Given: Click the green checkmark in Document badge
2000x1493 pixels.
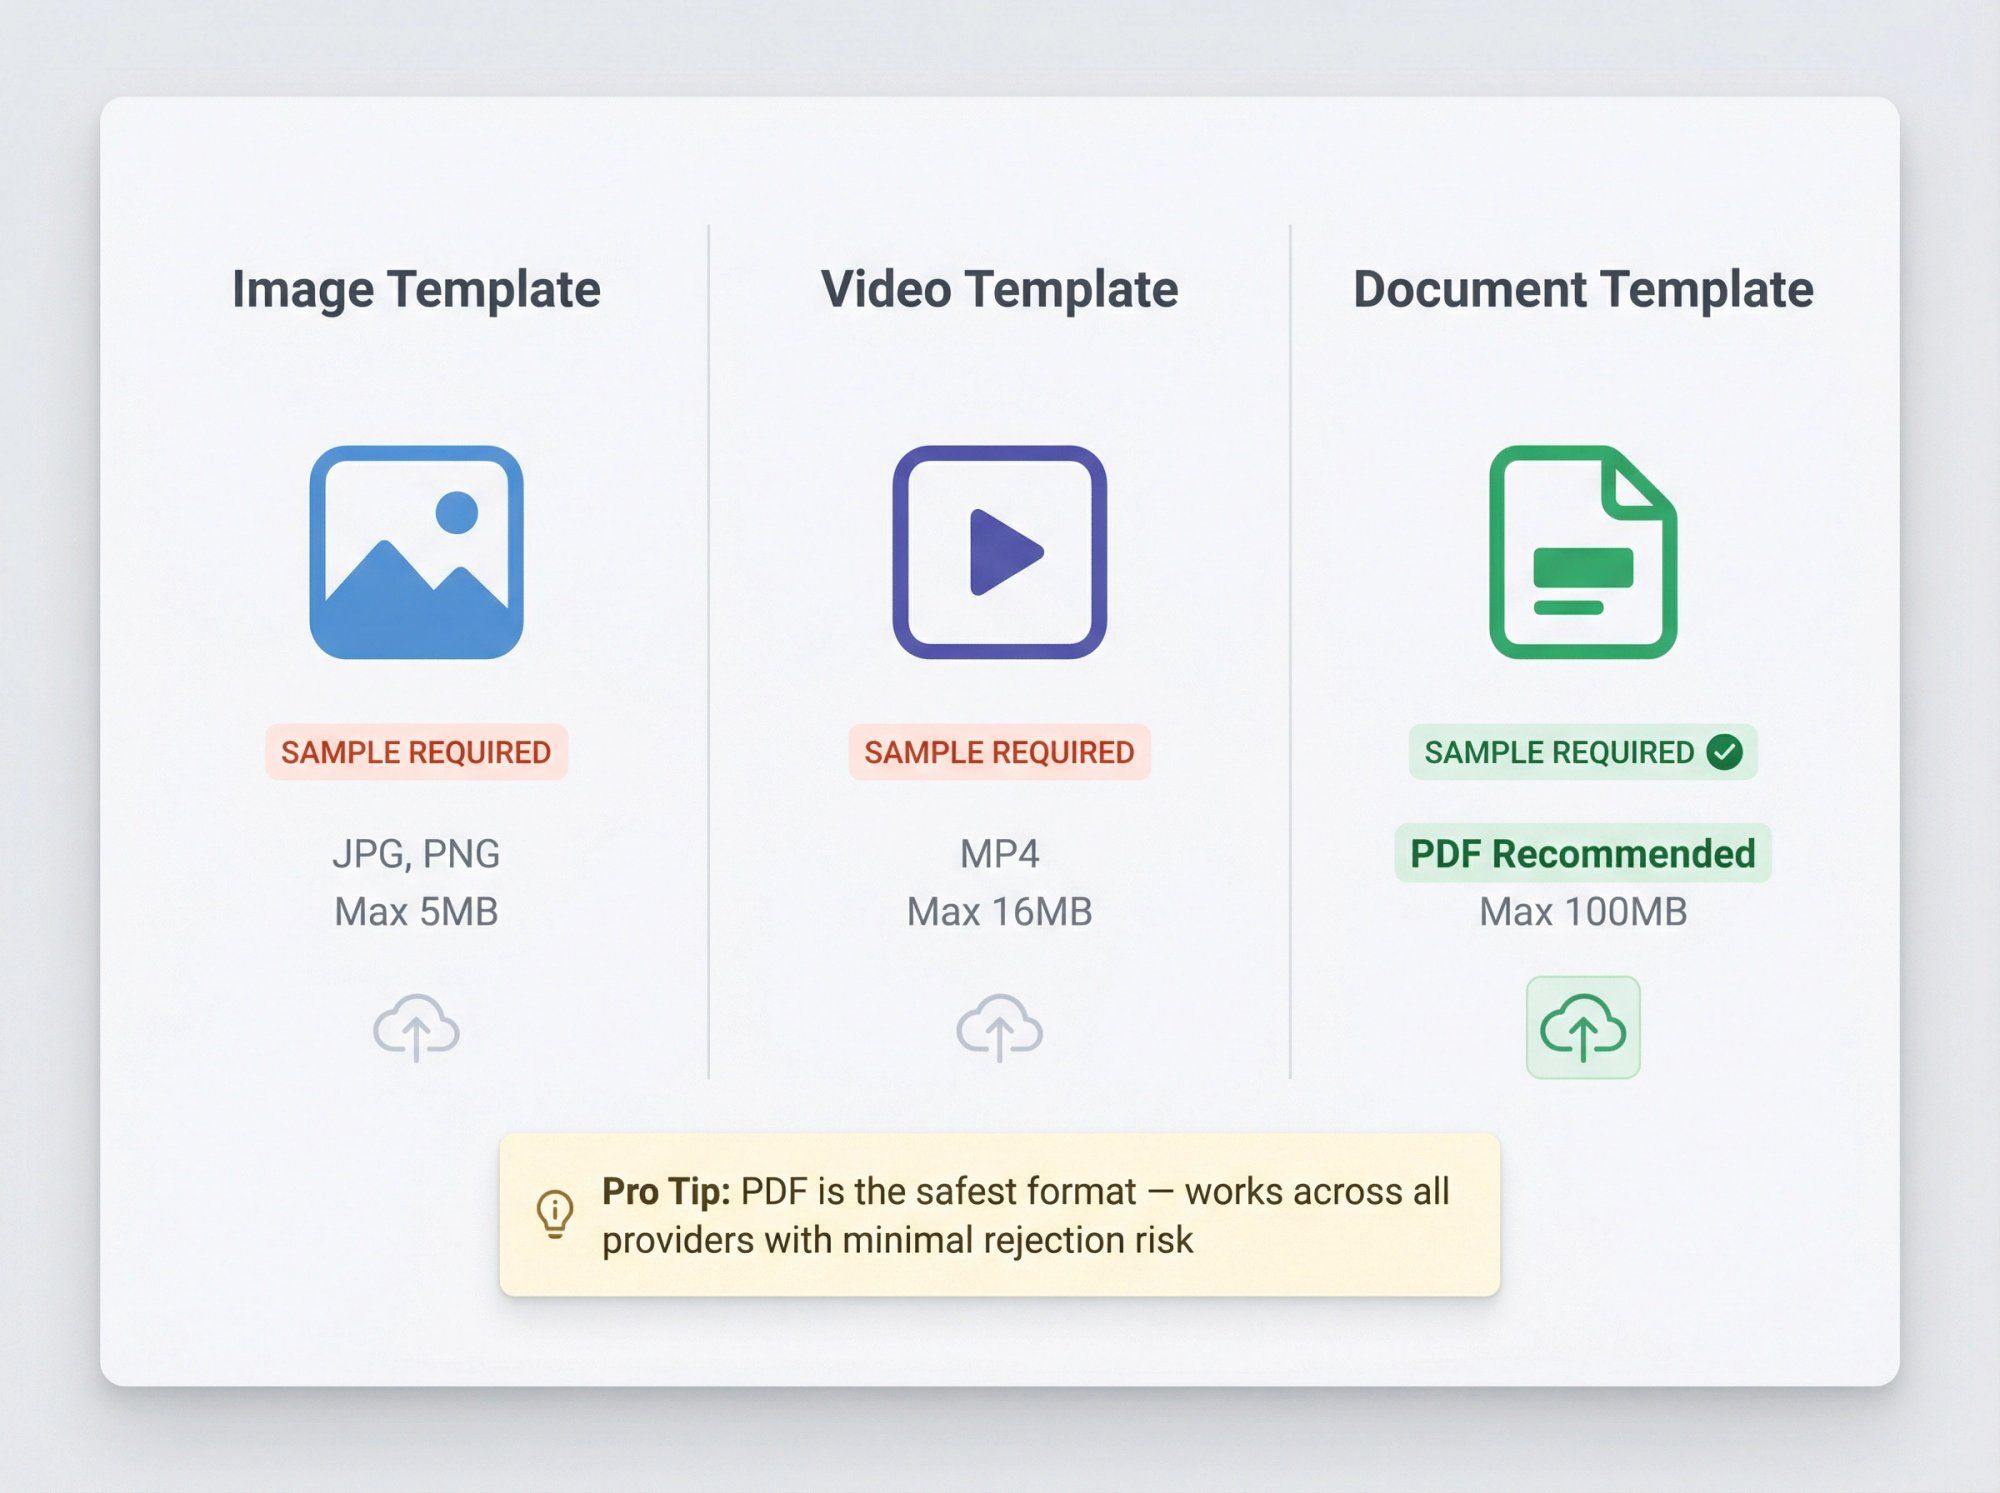Looking at the screenshot, I should [1724, 752].
